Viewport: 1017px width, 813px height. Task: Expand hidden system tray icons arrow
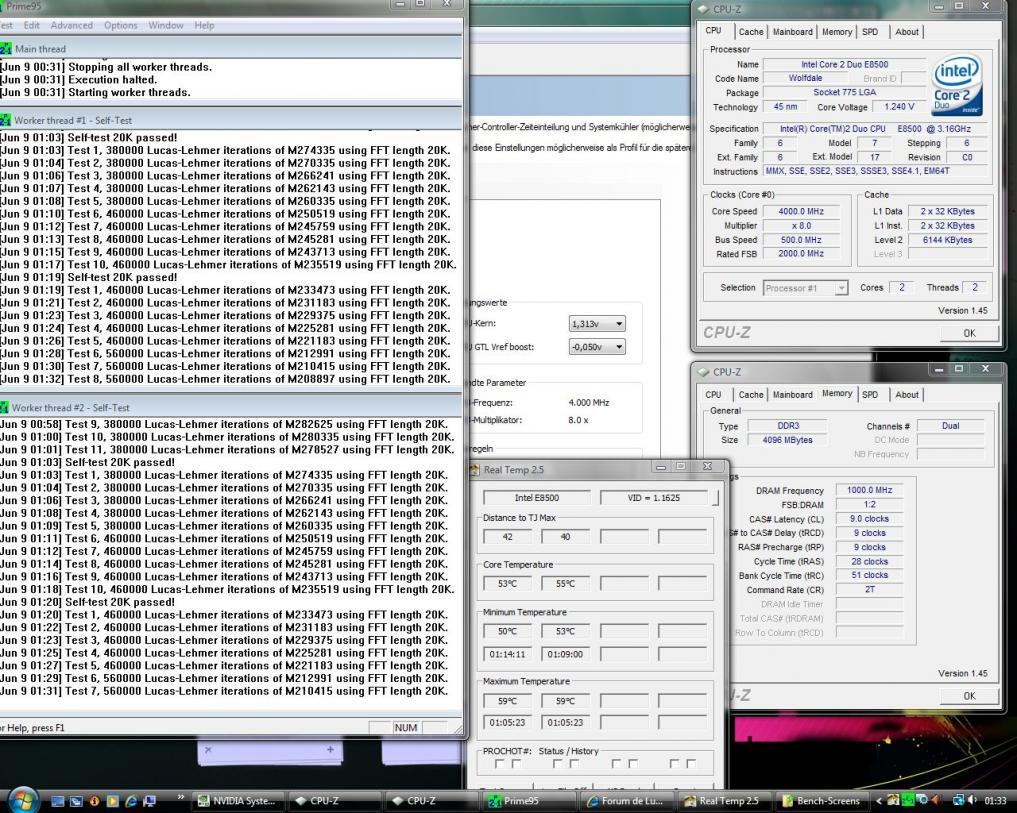point(878,800)
